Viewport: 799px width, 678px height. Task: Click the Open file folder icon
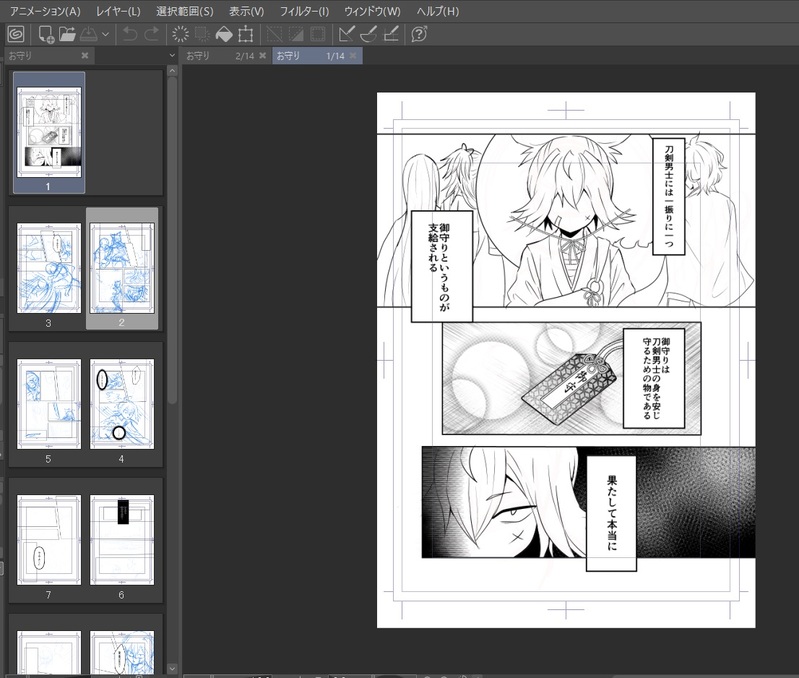[x=67, y=35]
